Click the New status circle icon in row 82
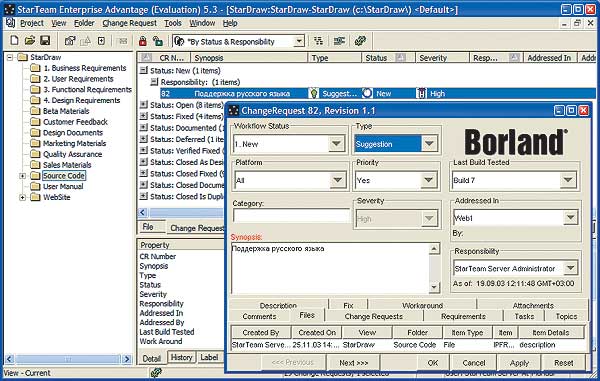This screenshot has width=600, height=381. [367, 93]
